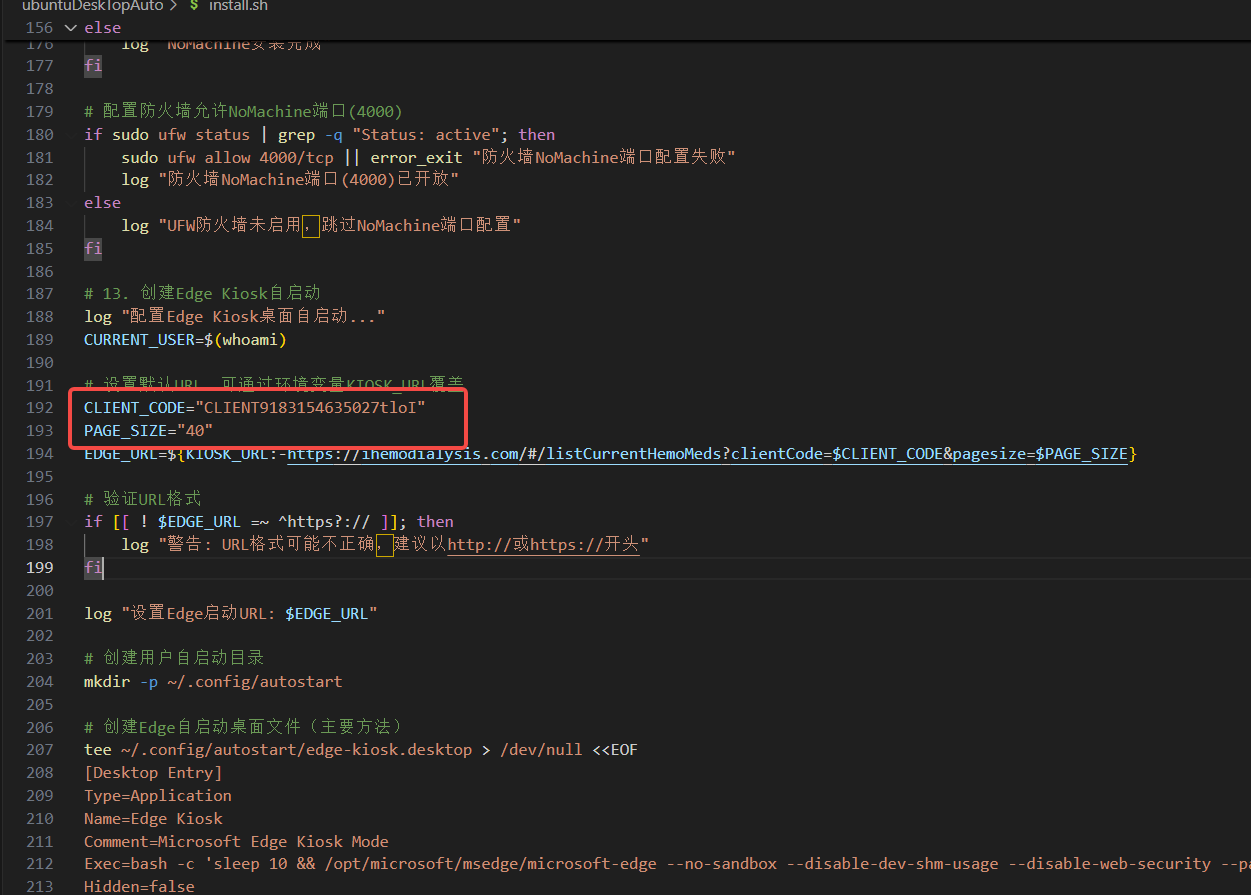Image resolution: width=1251 pixels, height=895 pixels.
Task: Collapse the else block at line 156
Action: [70, 28]
